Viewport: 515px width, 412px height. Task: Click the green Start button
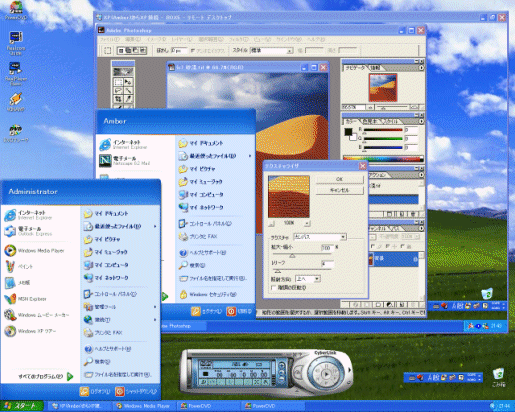(22, 406)
